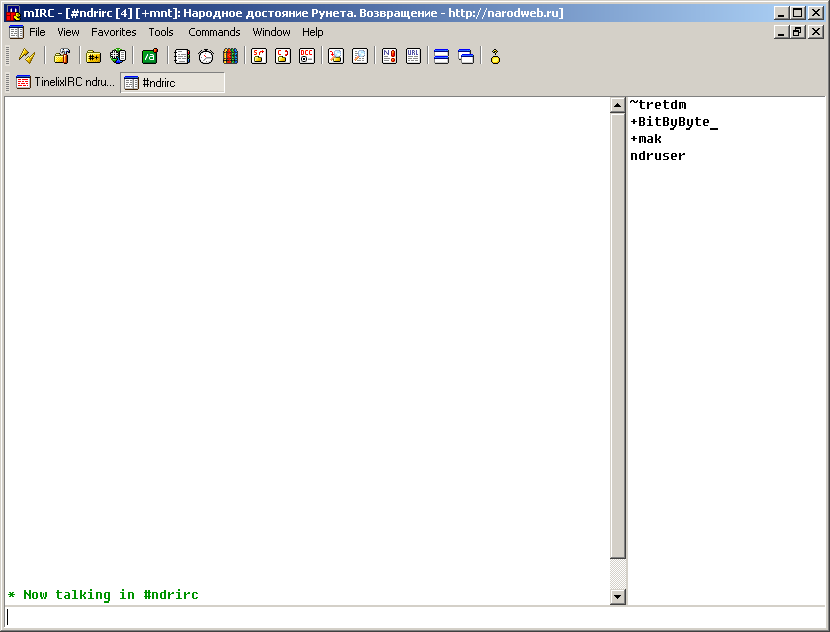Viewport: 830px width, 632px height.
Task: Open the Notify List icon
Action: click(389, 57)
